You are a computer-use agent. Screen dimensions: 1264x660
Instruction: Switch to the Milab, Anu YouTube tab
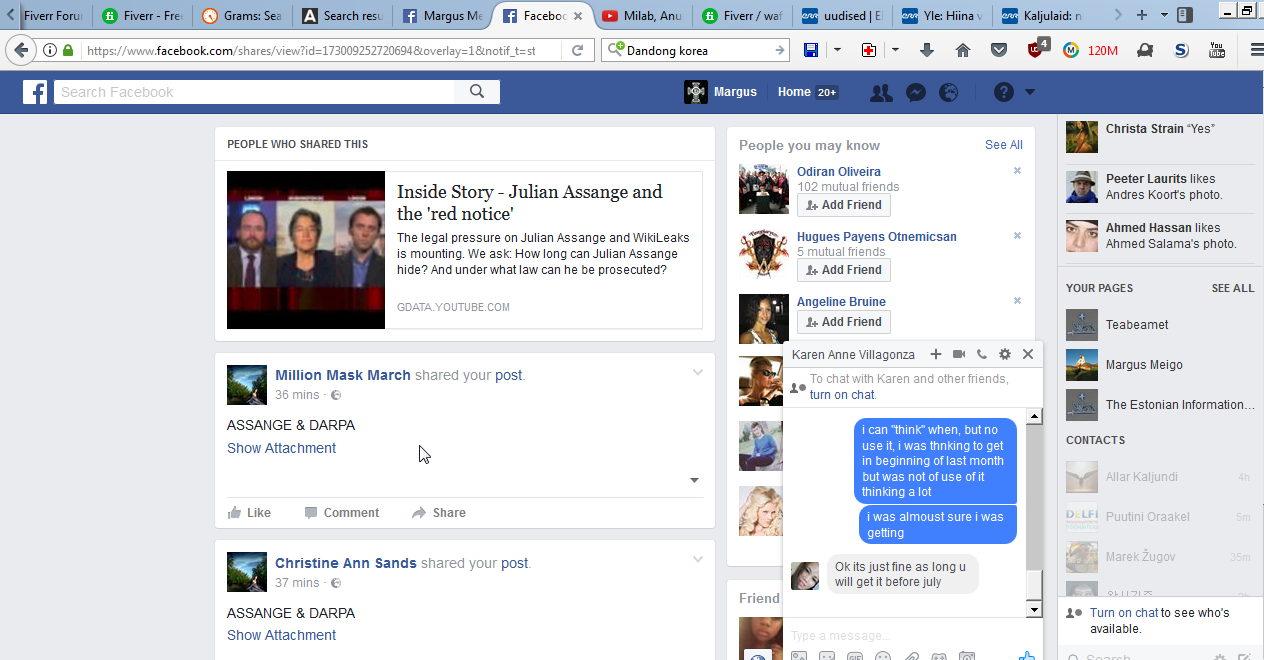click(x=642, y=16)
